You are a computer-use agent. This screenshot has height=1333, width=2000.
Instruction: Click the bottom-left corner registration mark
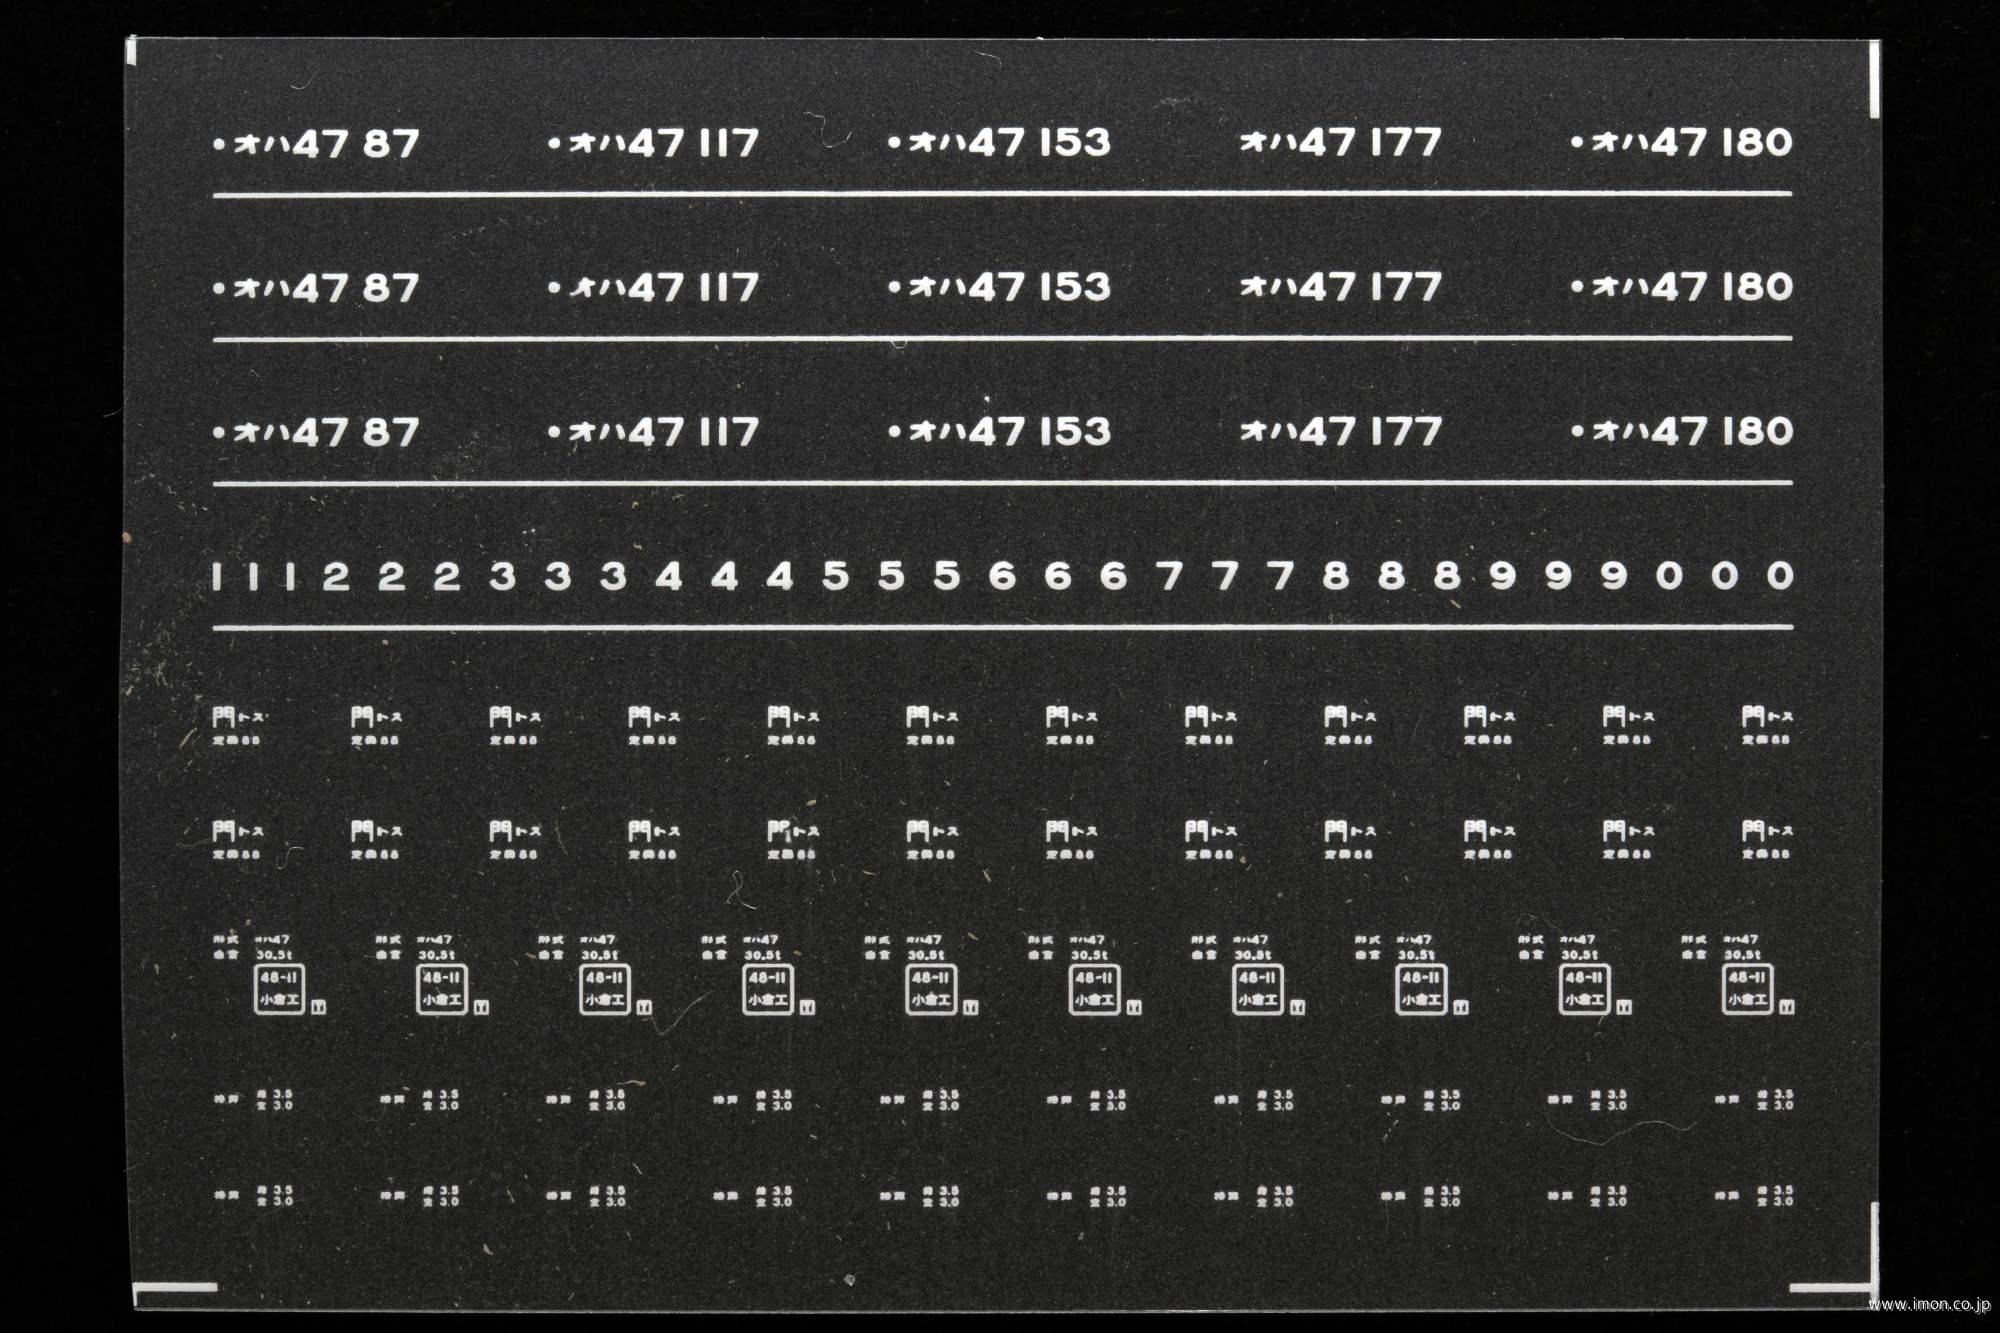(x=176, y=1287)
